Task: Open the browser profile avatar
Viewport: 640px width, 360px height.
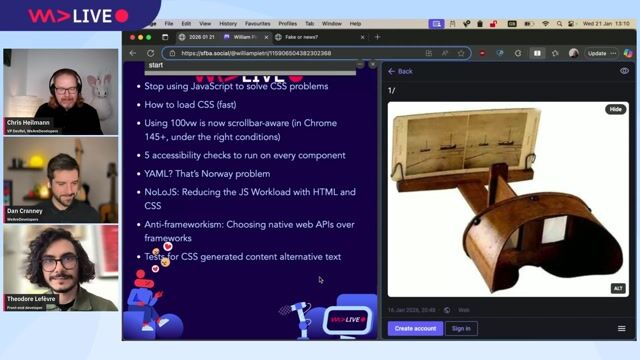Action: [573, 53]
